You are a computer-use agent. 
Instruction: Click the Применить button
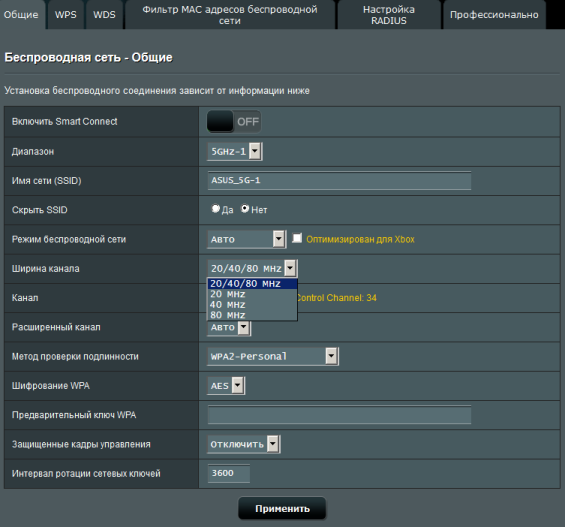[x=282, y=508]
